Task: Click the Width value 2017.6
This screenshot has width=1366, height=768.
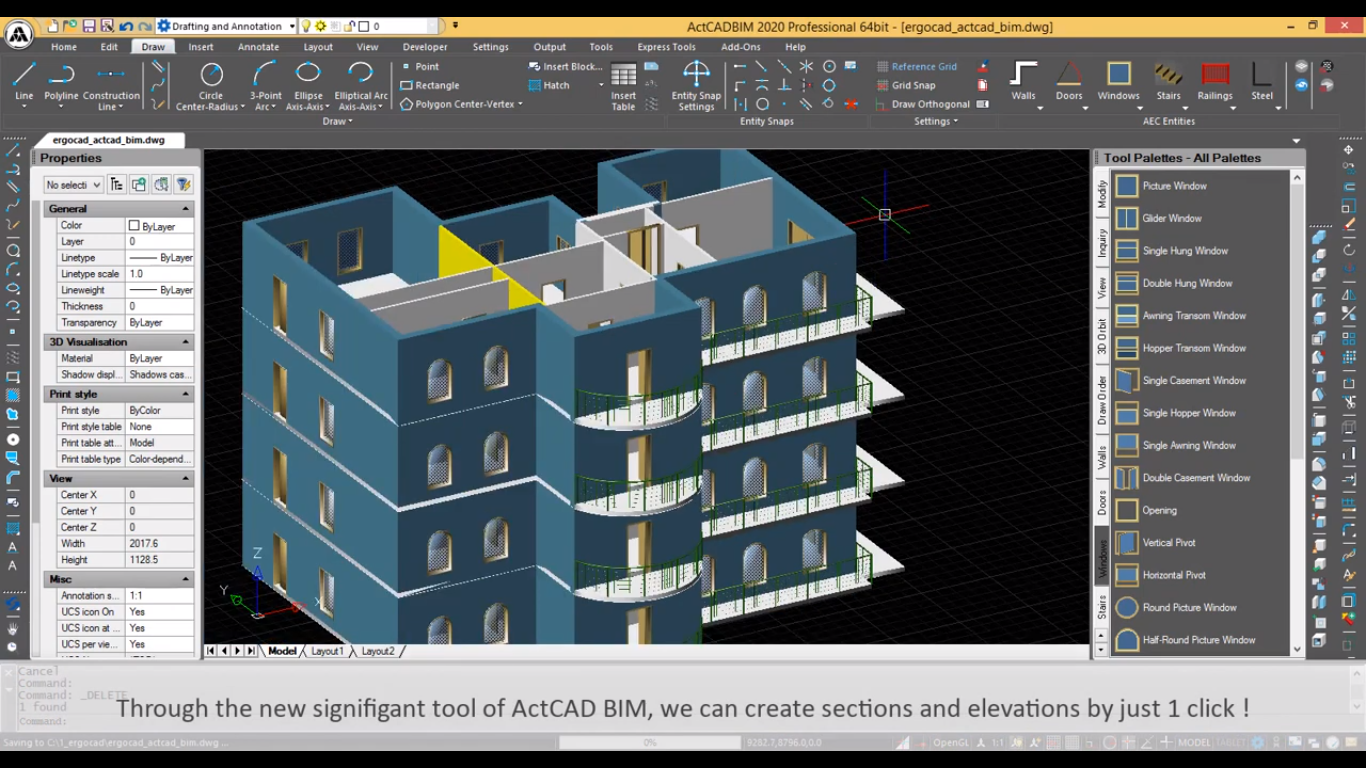Action: 160,544
